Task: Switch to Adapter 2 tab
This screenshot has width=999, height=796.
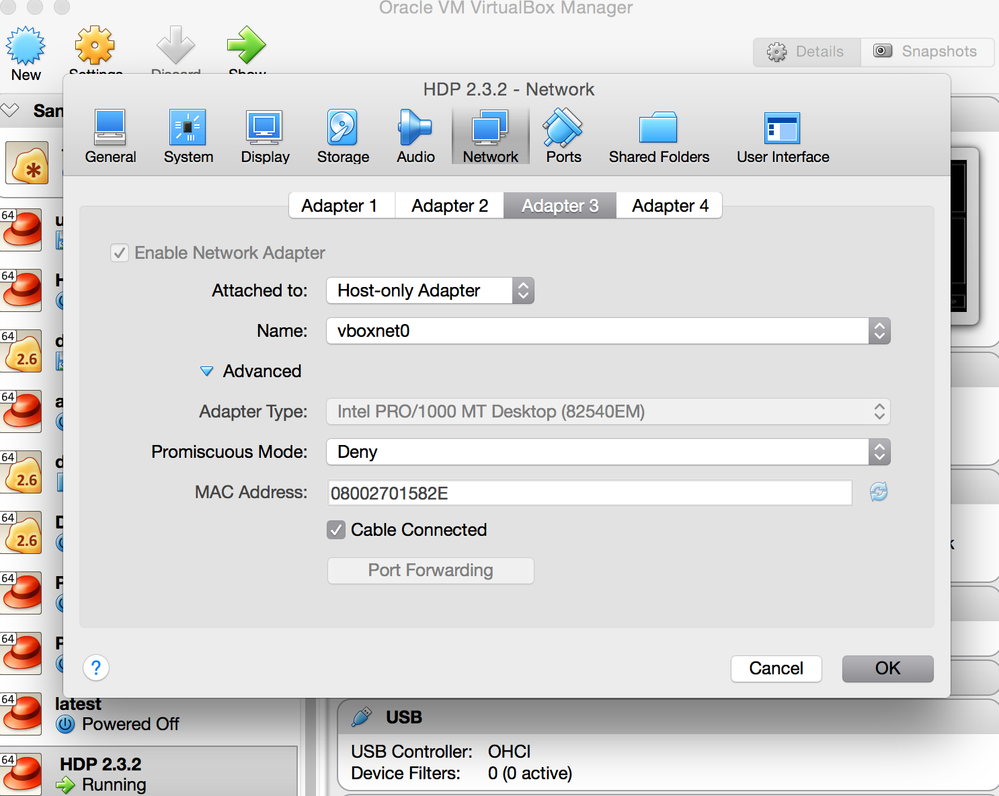Action: tap(450, 205)
